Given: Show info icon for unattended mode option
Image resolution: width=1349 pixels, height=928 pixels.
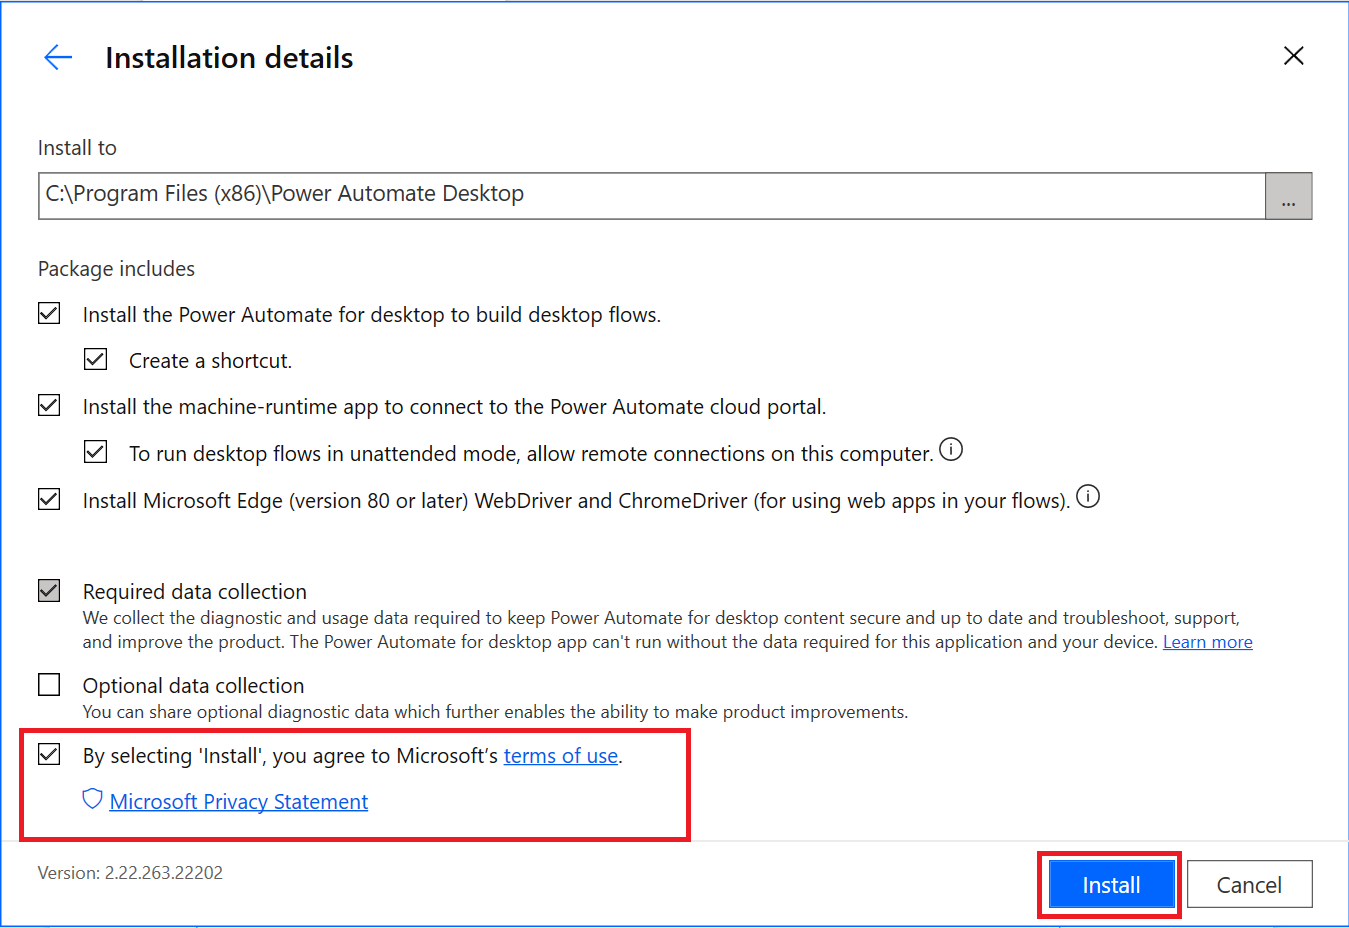Looking at the screenshot, I should coord(951,450).
